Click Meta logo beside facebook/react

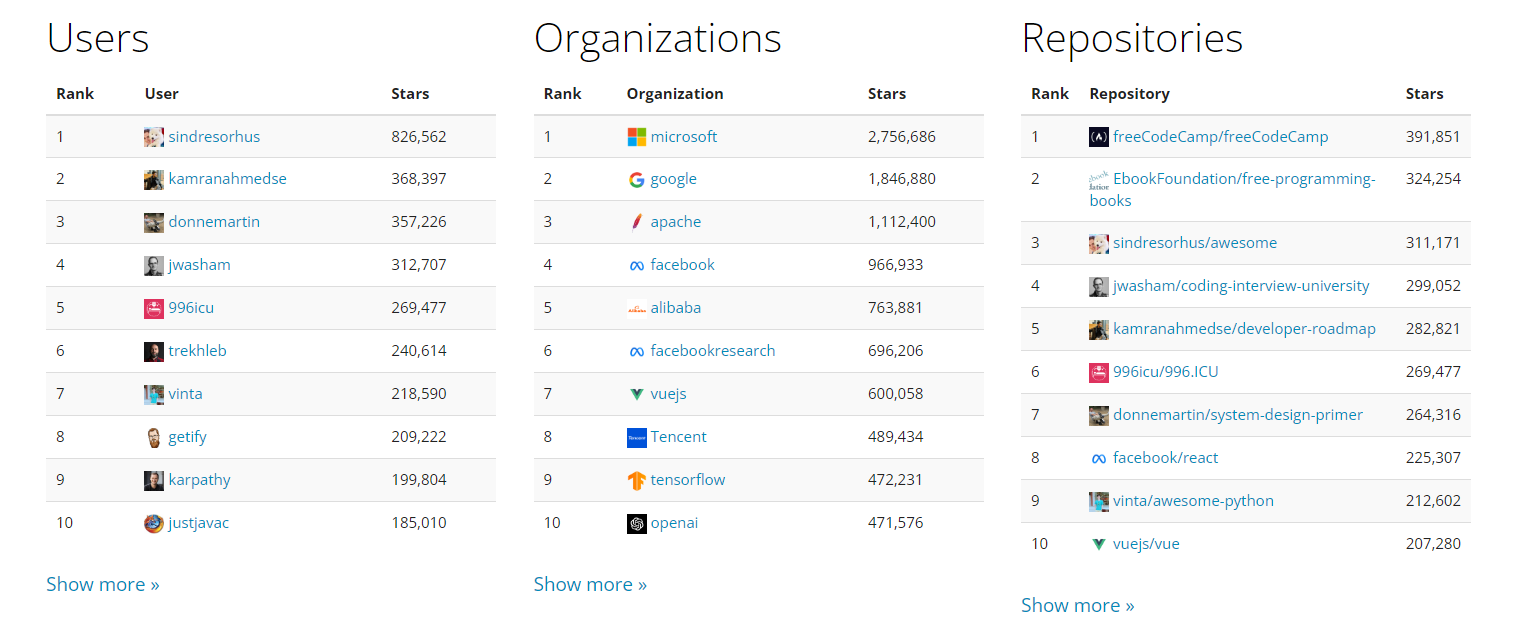[x=1099, y=459]
